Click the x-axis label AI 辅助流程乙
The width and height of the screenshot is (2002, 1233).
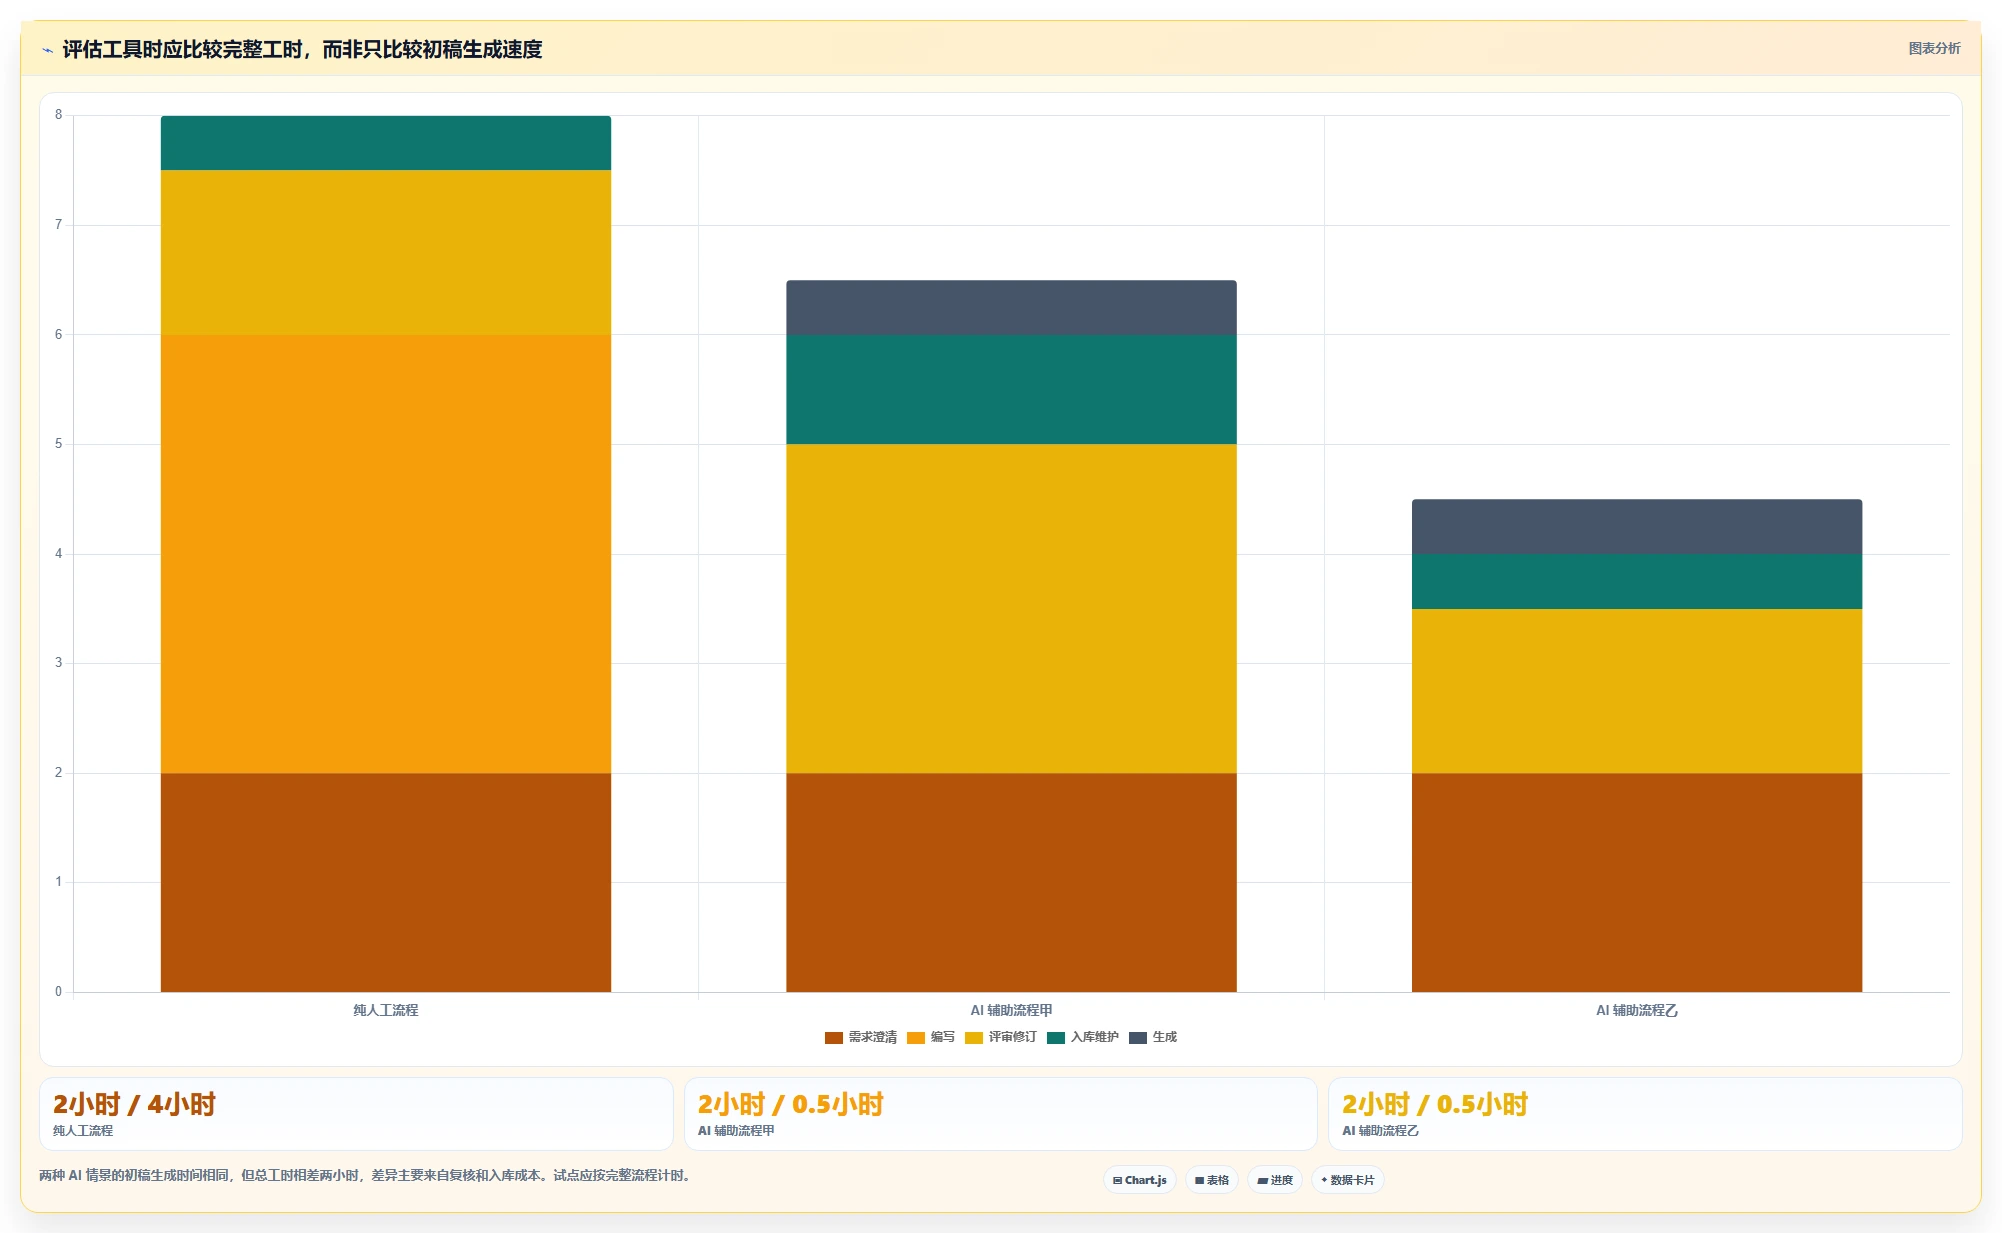point(1637,1010)
